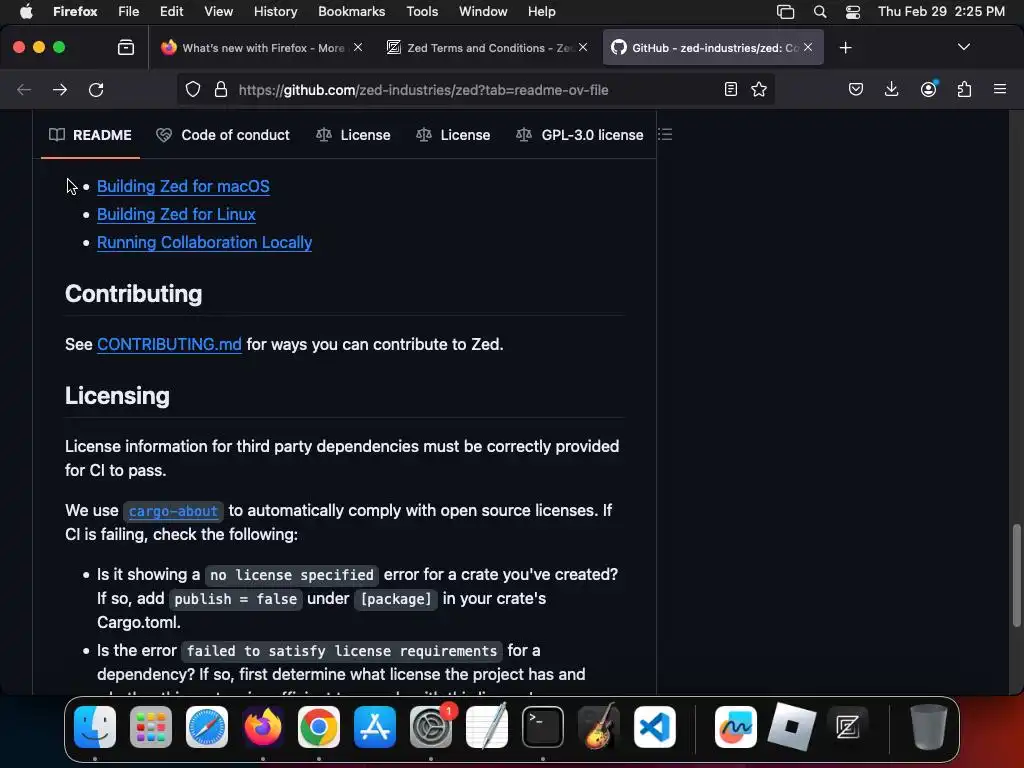This screenshot has height=768, width=1024.
Task: Switch to What's new with Firefox tab
Action: pyautogui.click(x=261, y=48)
